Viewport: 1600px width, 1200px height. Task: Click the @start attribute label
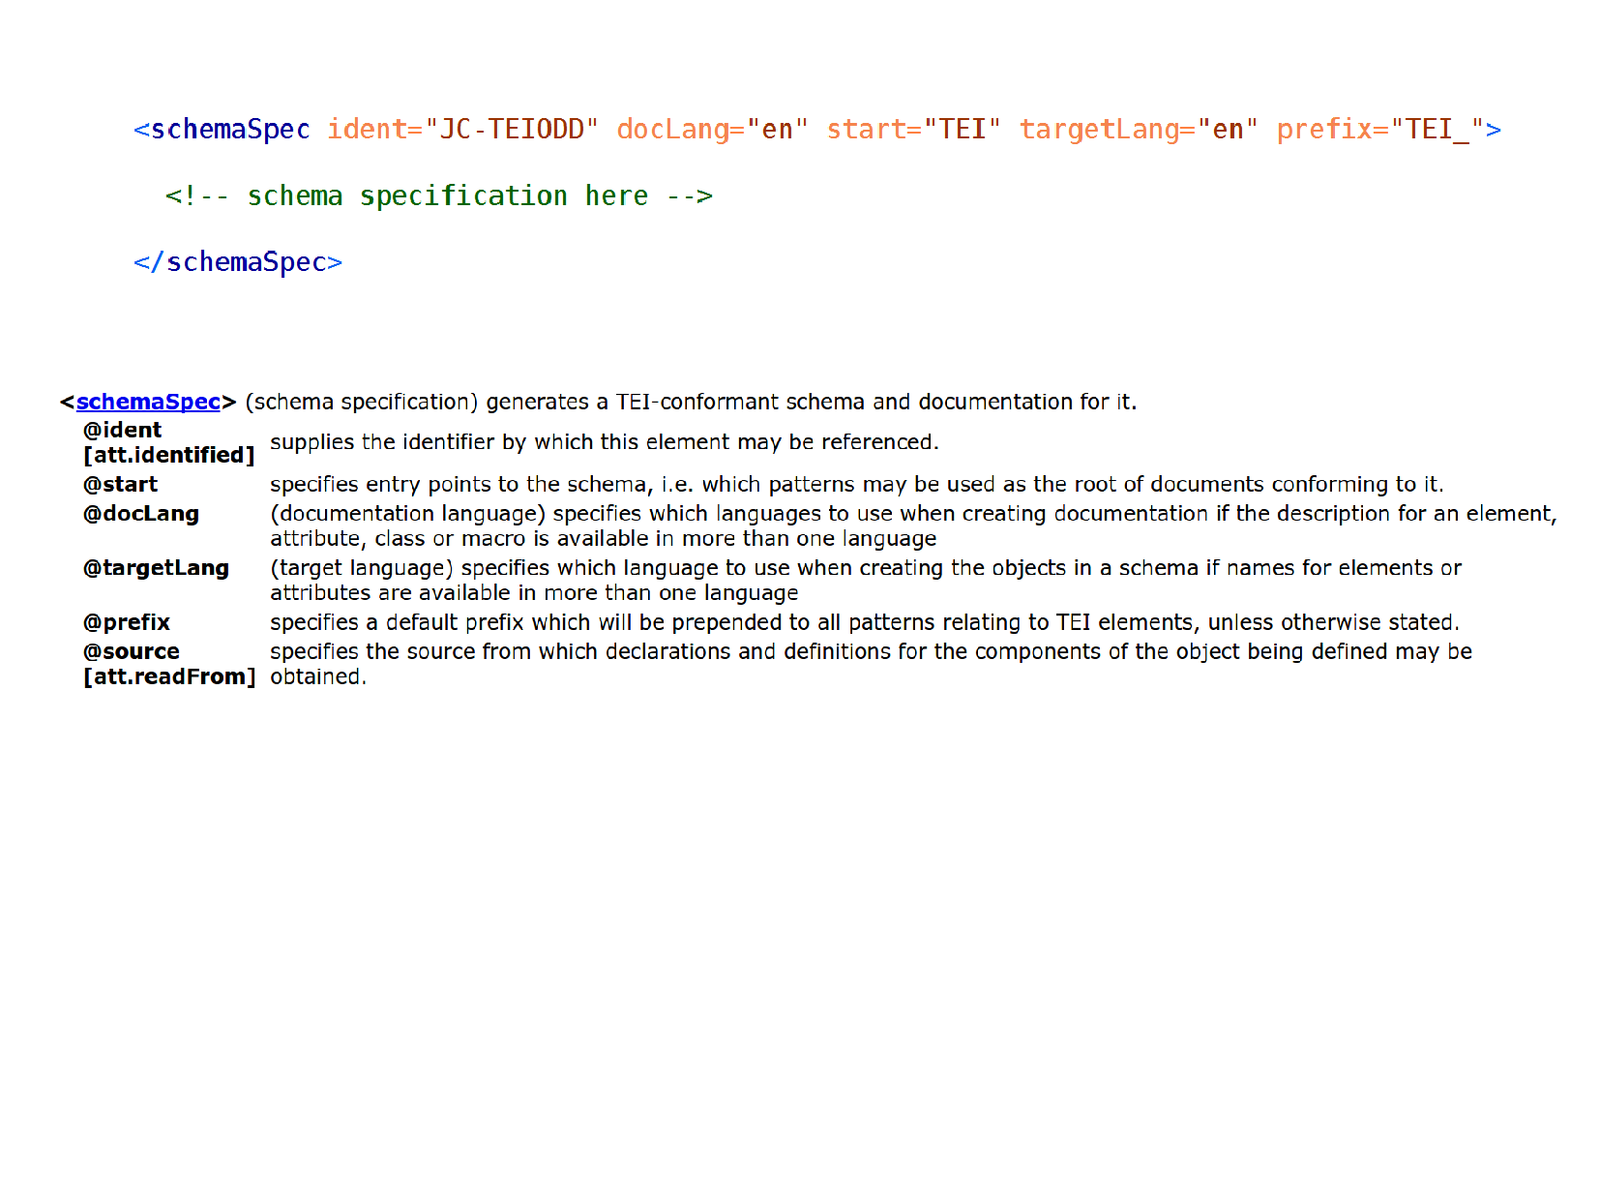pos(120,484)
